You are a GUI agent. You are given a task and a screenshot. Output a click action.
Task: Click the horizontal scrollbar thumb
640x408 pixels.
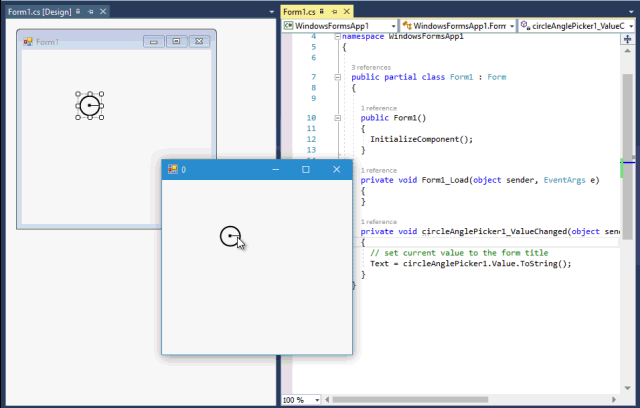tap(410, 399)
